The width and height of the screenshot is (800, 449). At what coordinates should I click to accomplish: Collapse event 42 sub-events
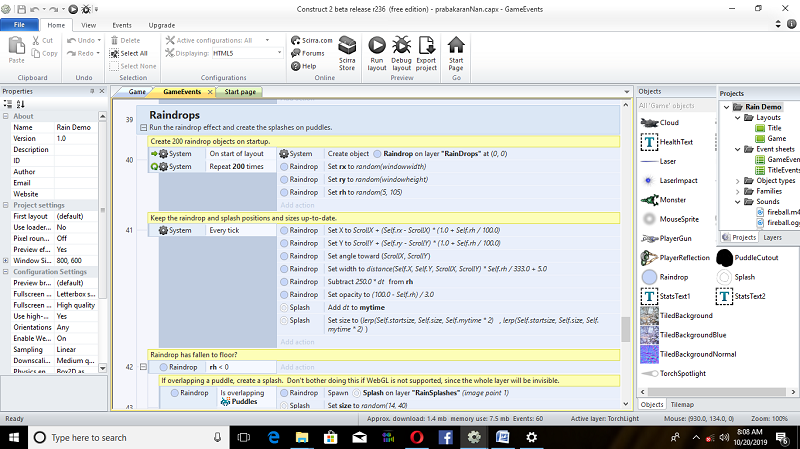(x=142, y=367)
